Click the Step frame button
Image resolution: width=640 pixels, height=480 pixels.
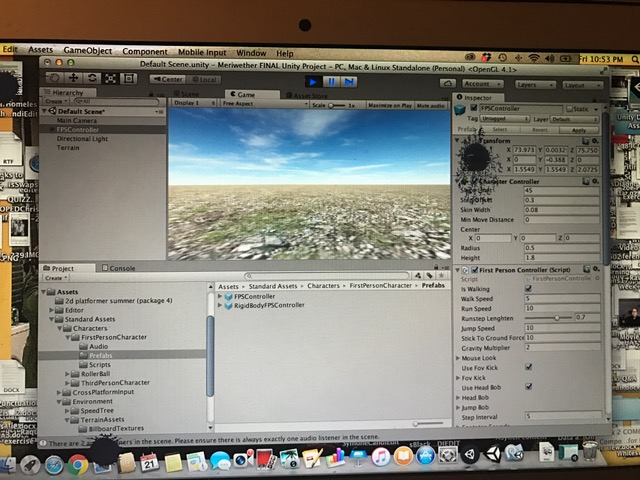[x=350, y=81]
